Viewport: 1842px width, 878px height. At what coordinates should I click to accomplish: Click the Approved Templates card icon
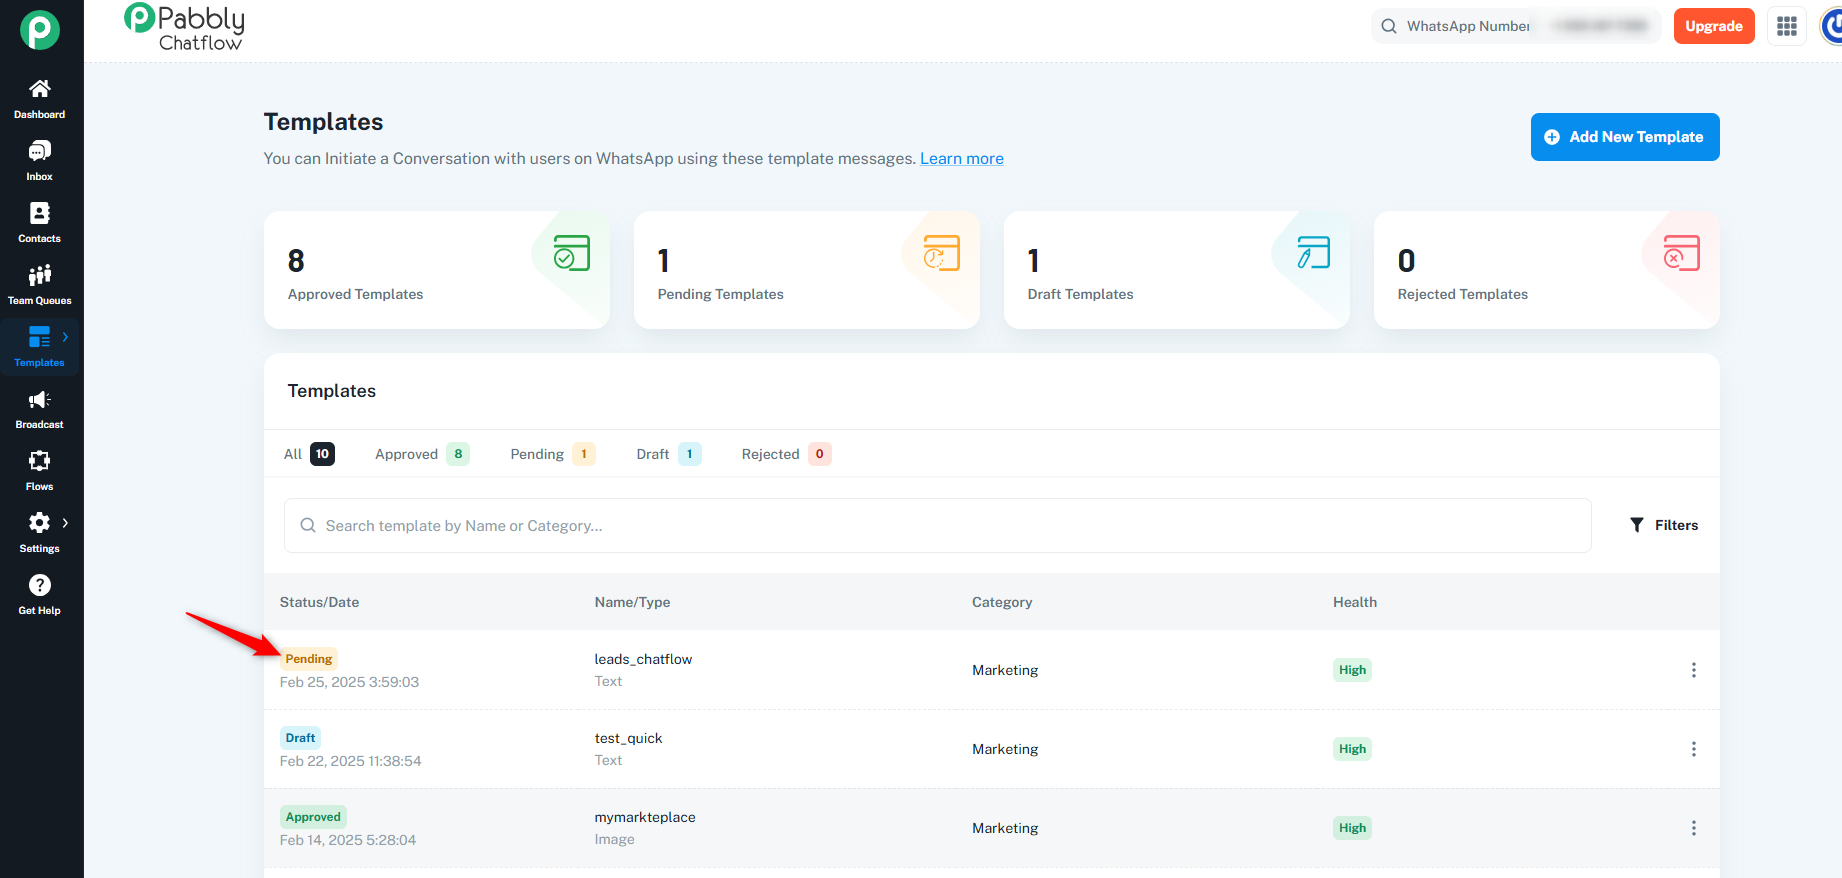point(572,253)
